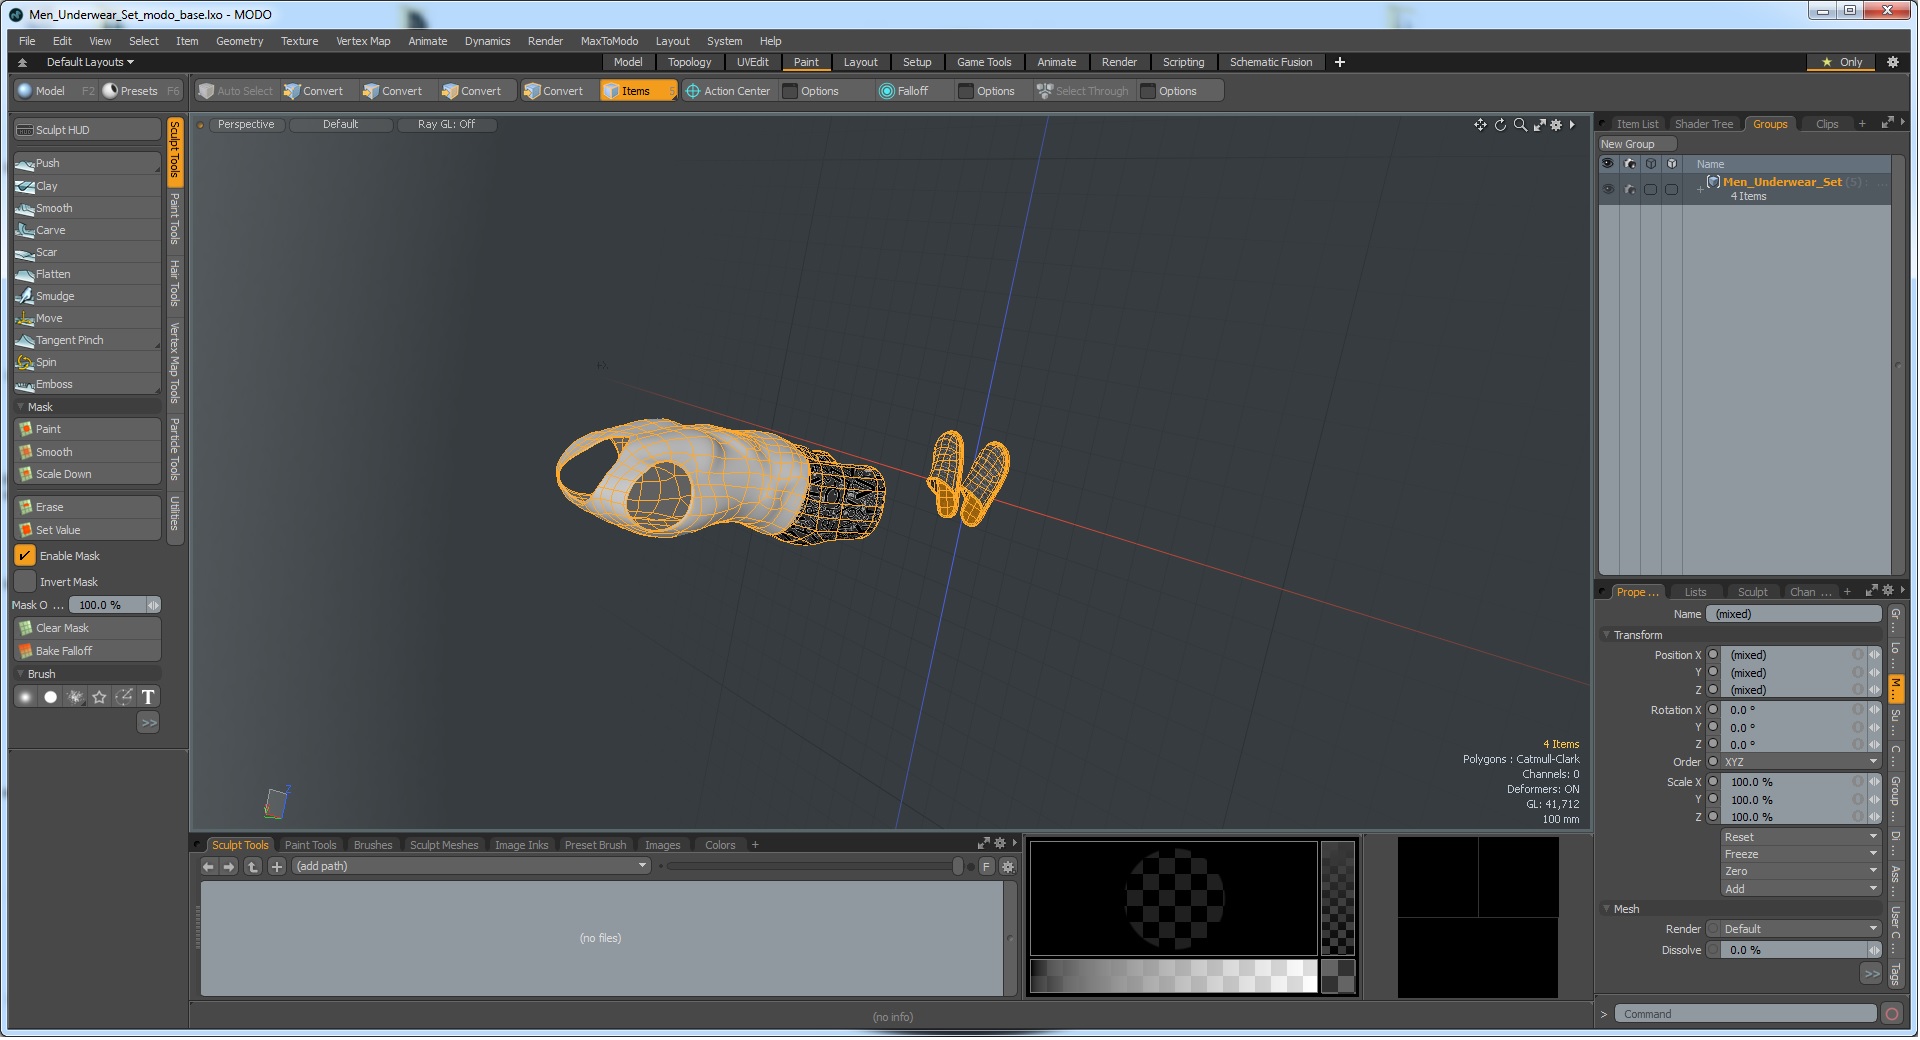Click the Bake Falloff button
The height and width of the screenshot is (1040, 1920).
(x=87, y=651)
